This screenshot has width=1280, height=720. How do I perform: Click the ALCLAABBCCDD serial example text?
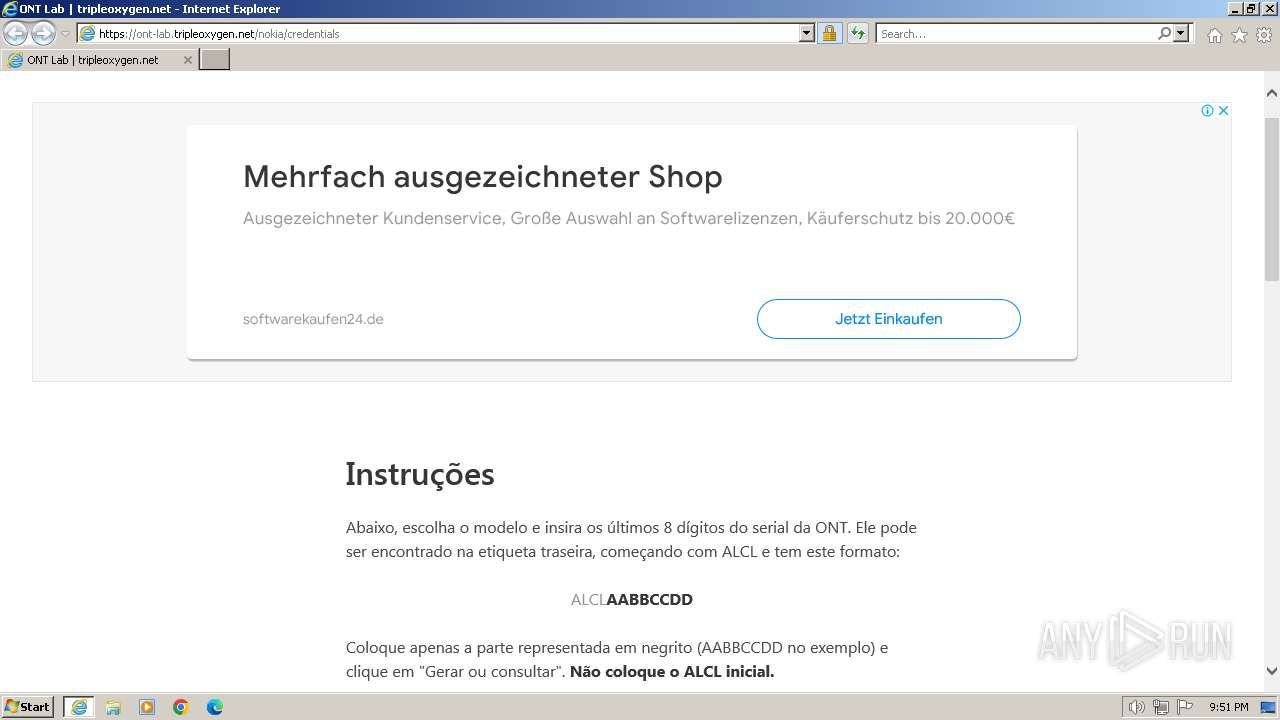(x=632, y=599)
